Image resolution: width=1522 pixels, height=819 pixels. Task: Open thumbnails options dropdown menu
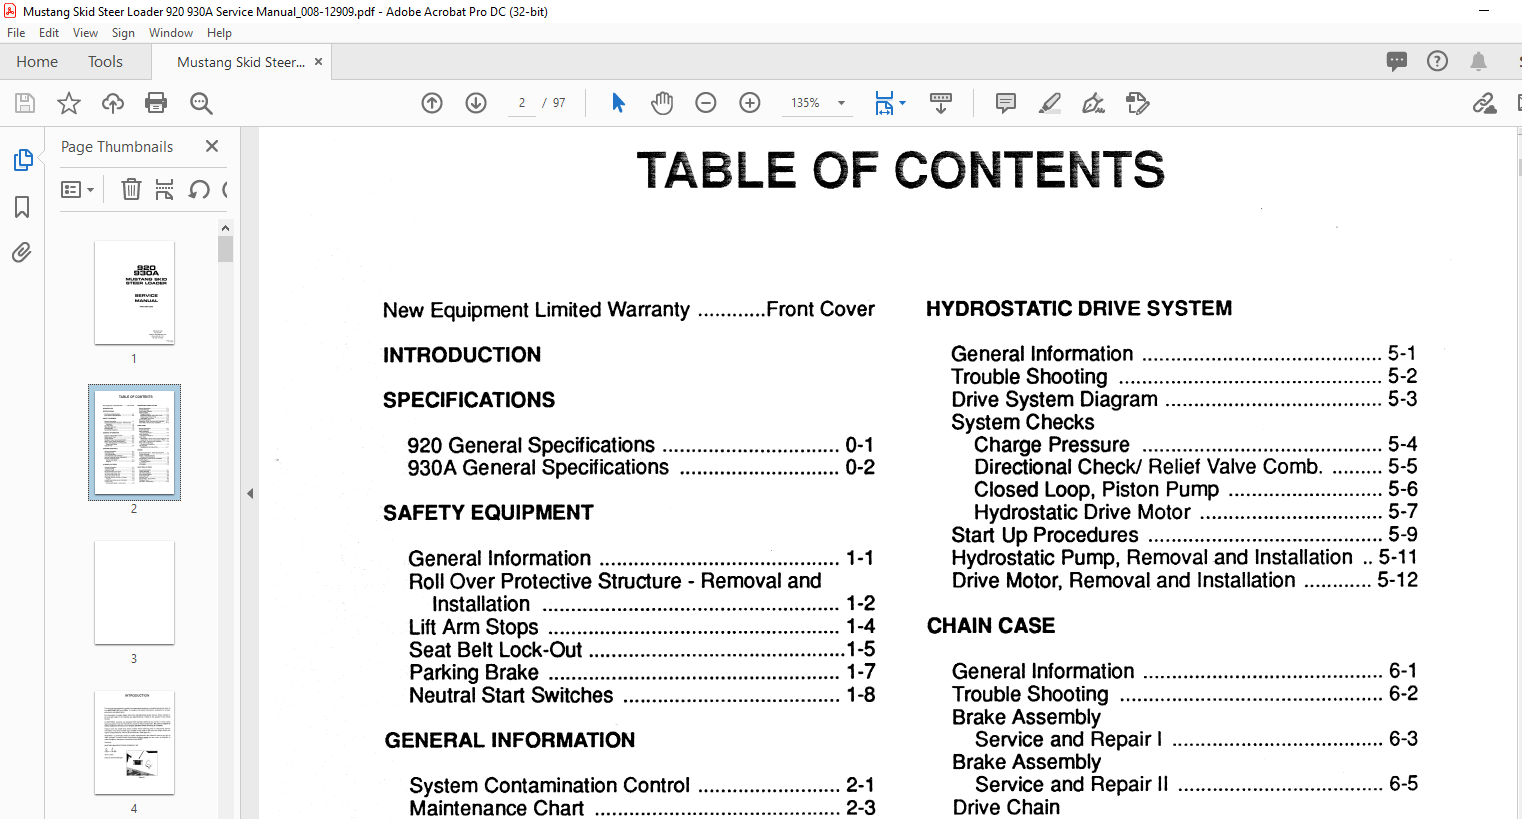77,189
